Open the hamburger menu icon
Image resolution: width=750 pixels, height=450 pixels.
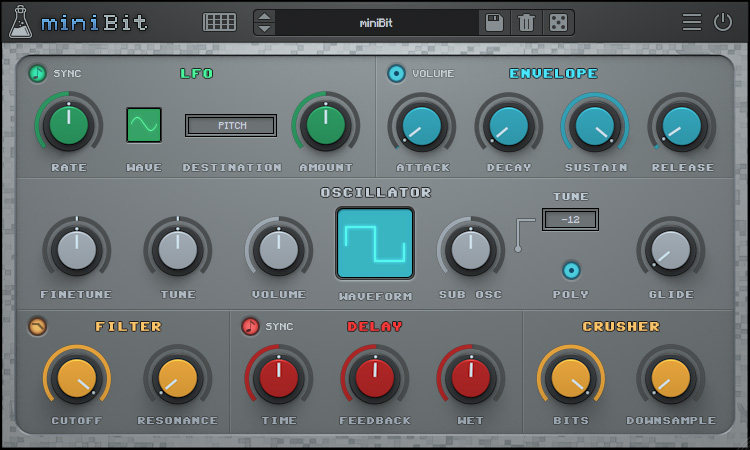click(x=692, y=22)
